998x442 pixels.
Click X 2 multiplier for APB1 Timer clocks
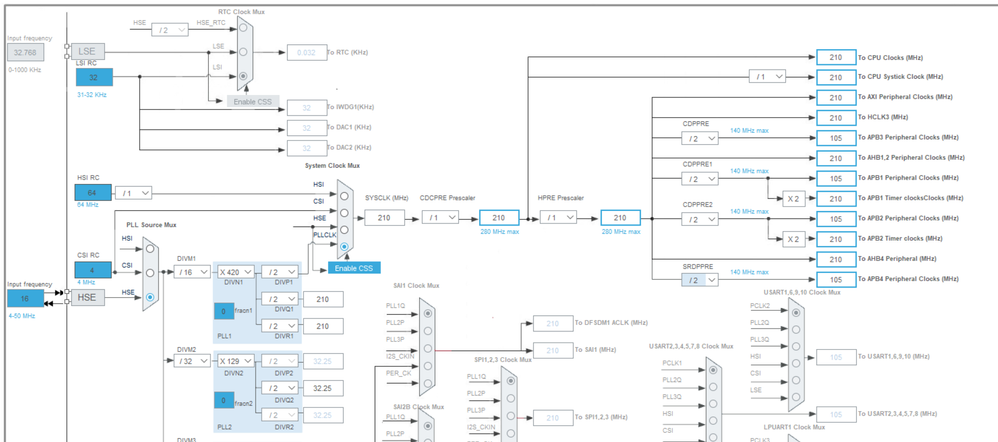point(792,199)
